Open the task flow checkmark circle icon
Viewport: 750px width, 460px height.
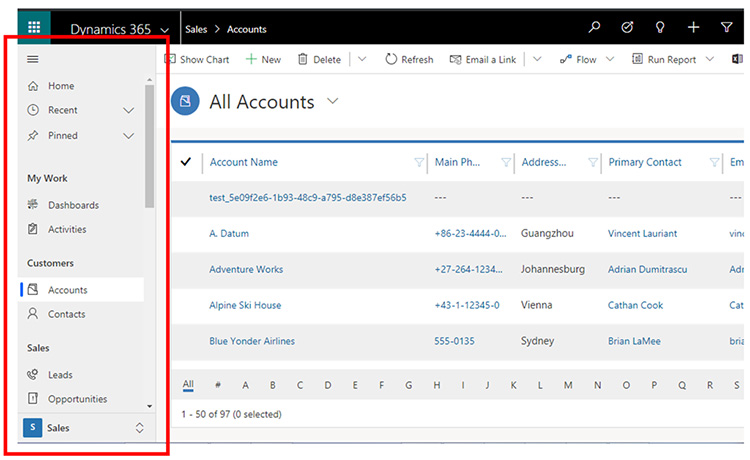627,27
